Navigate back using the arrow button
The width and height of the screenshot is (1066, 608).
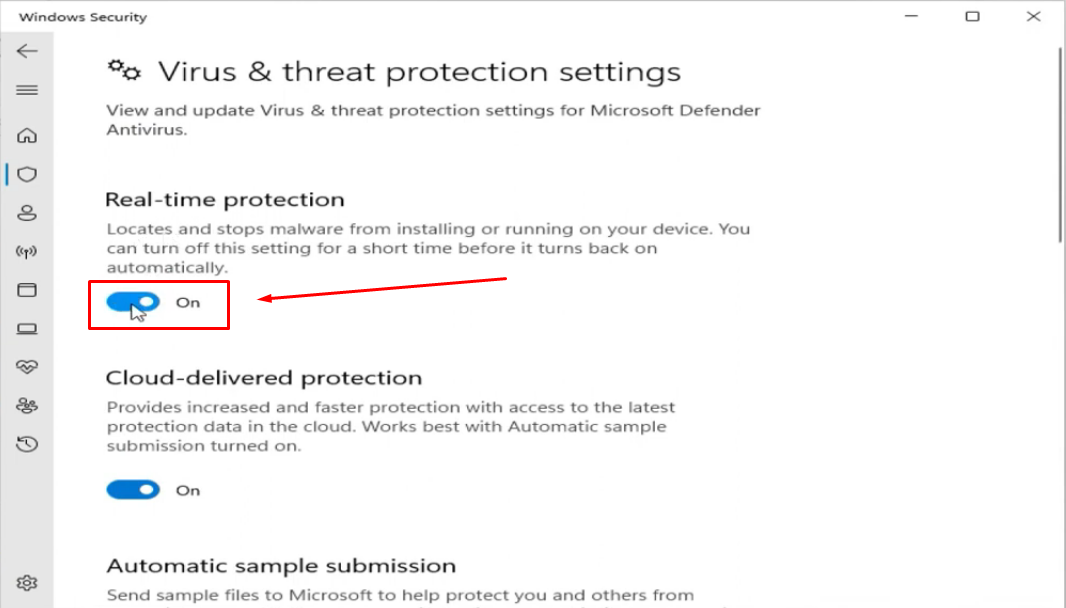pyautogui.click(x=27, y=50)
